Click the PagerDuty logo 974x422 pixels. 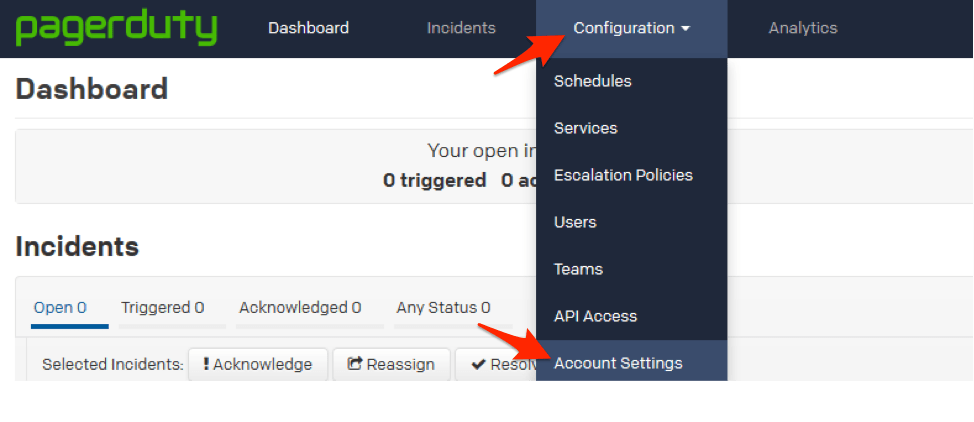coord(116,28)
